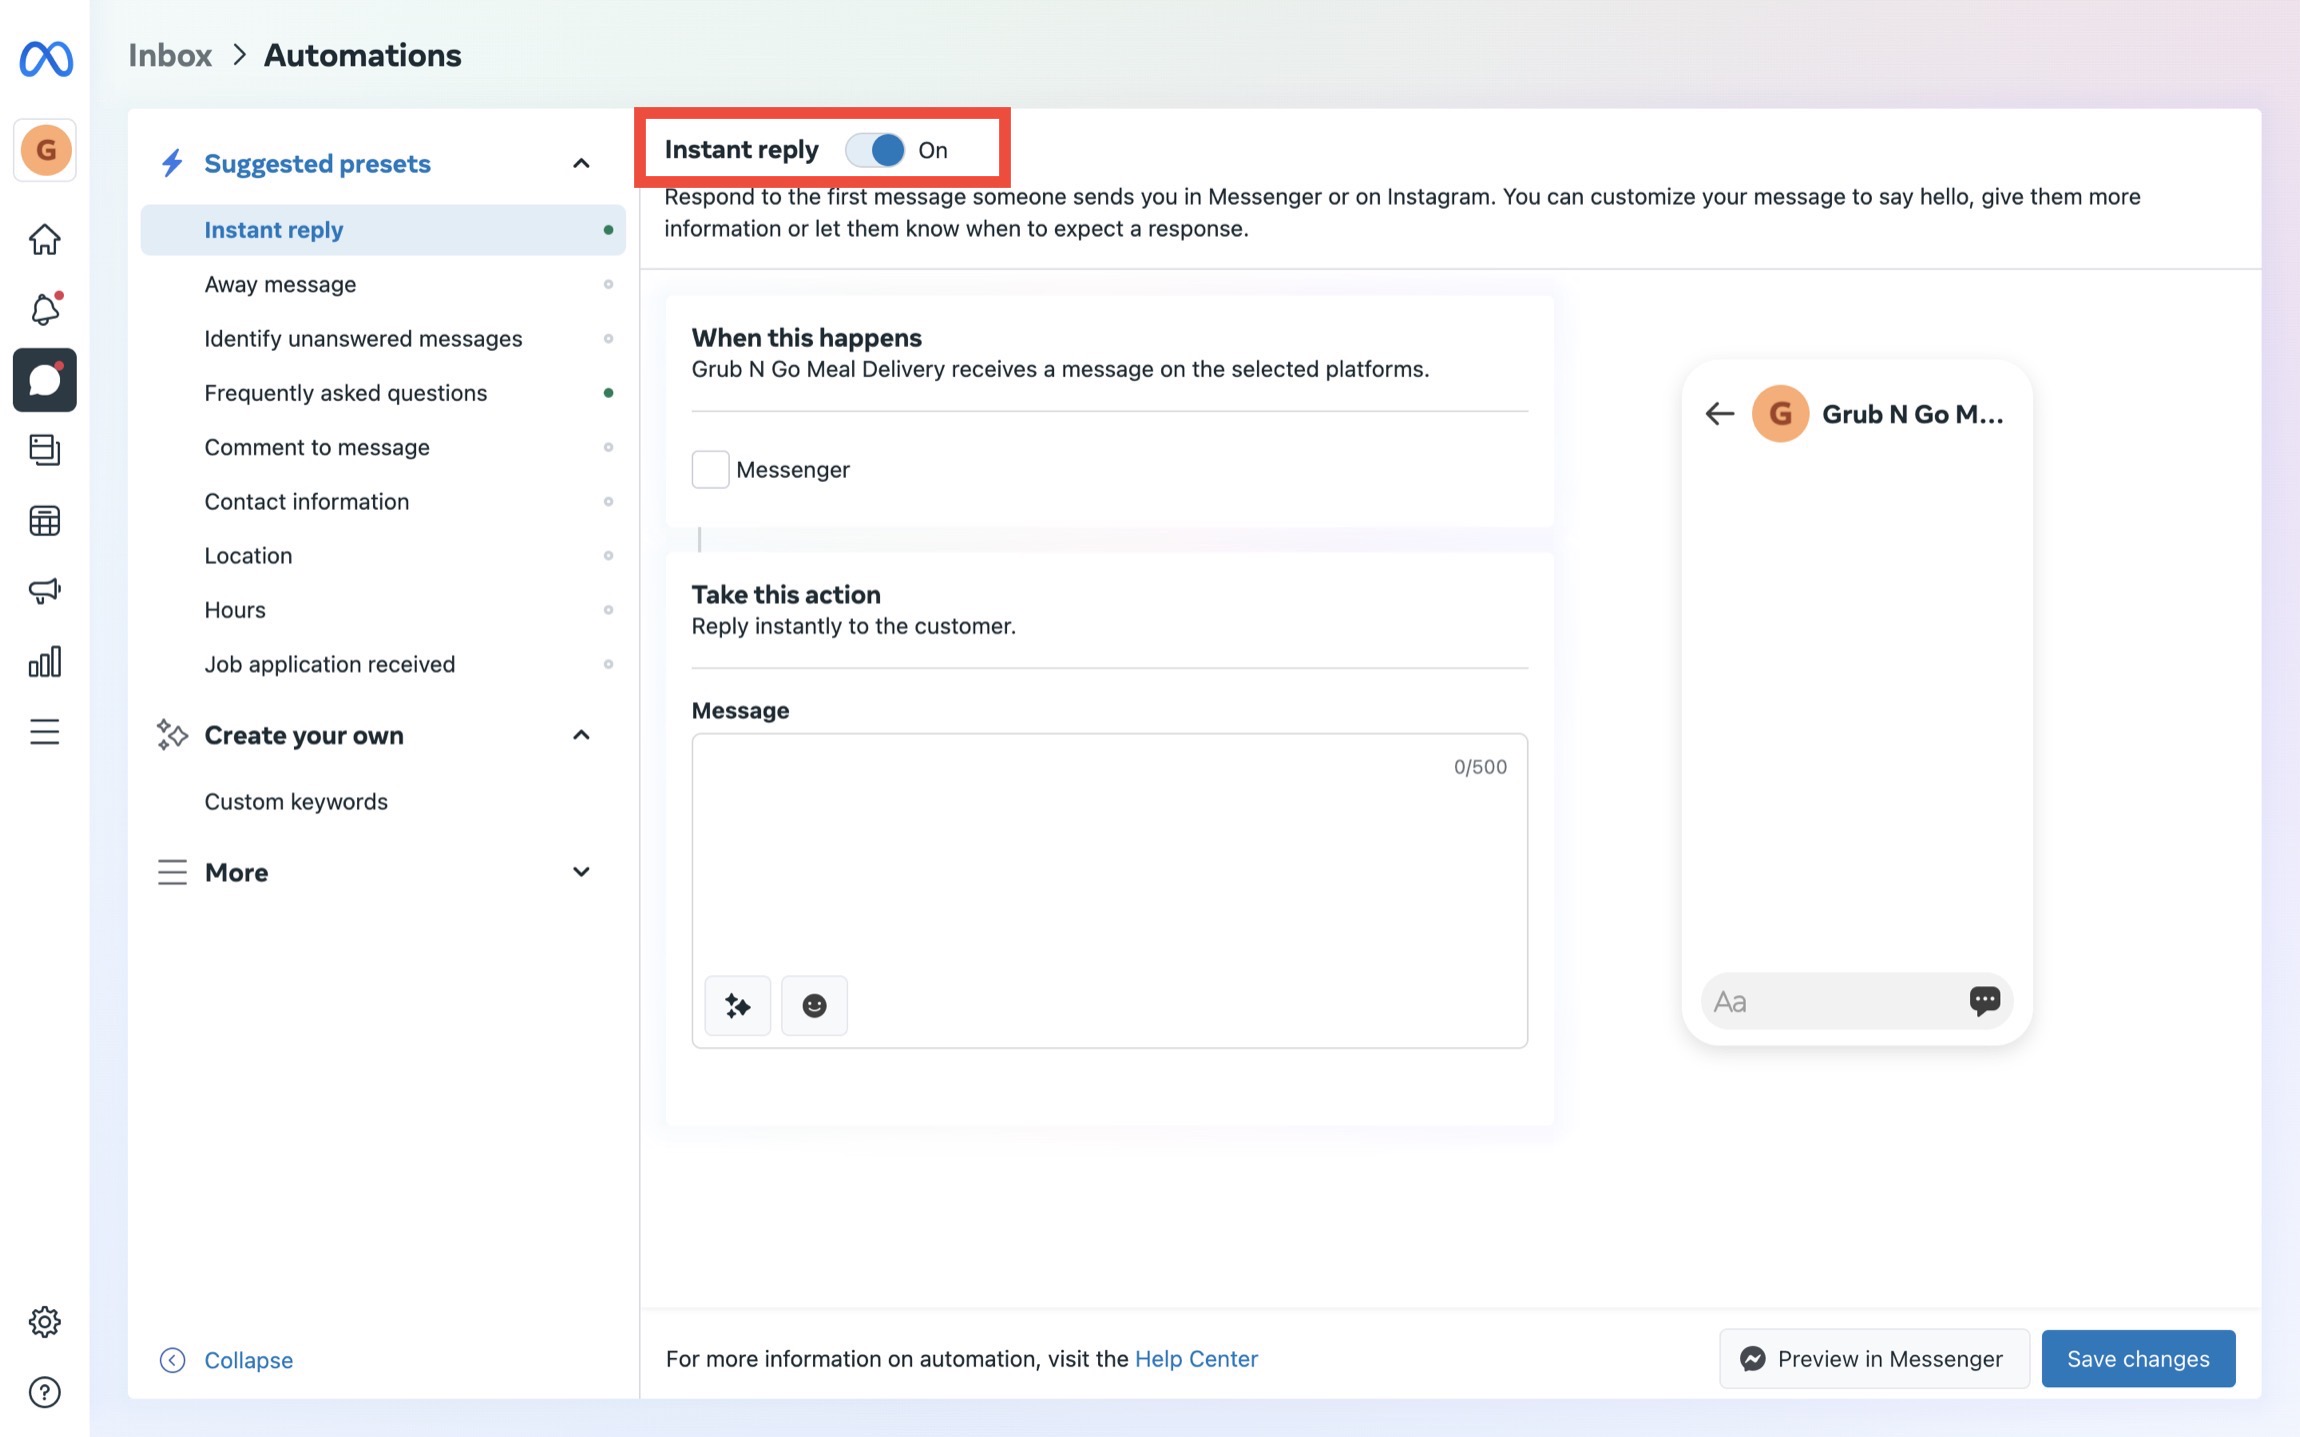Screen dimensions: 2300x1437
Task: Click the emoji smiley icon in message editor
Action: pyautogui.click(x=812, y=1005)
